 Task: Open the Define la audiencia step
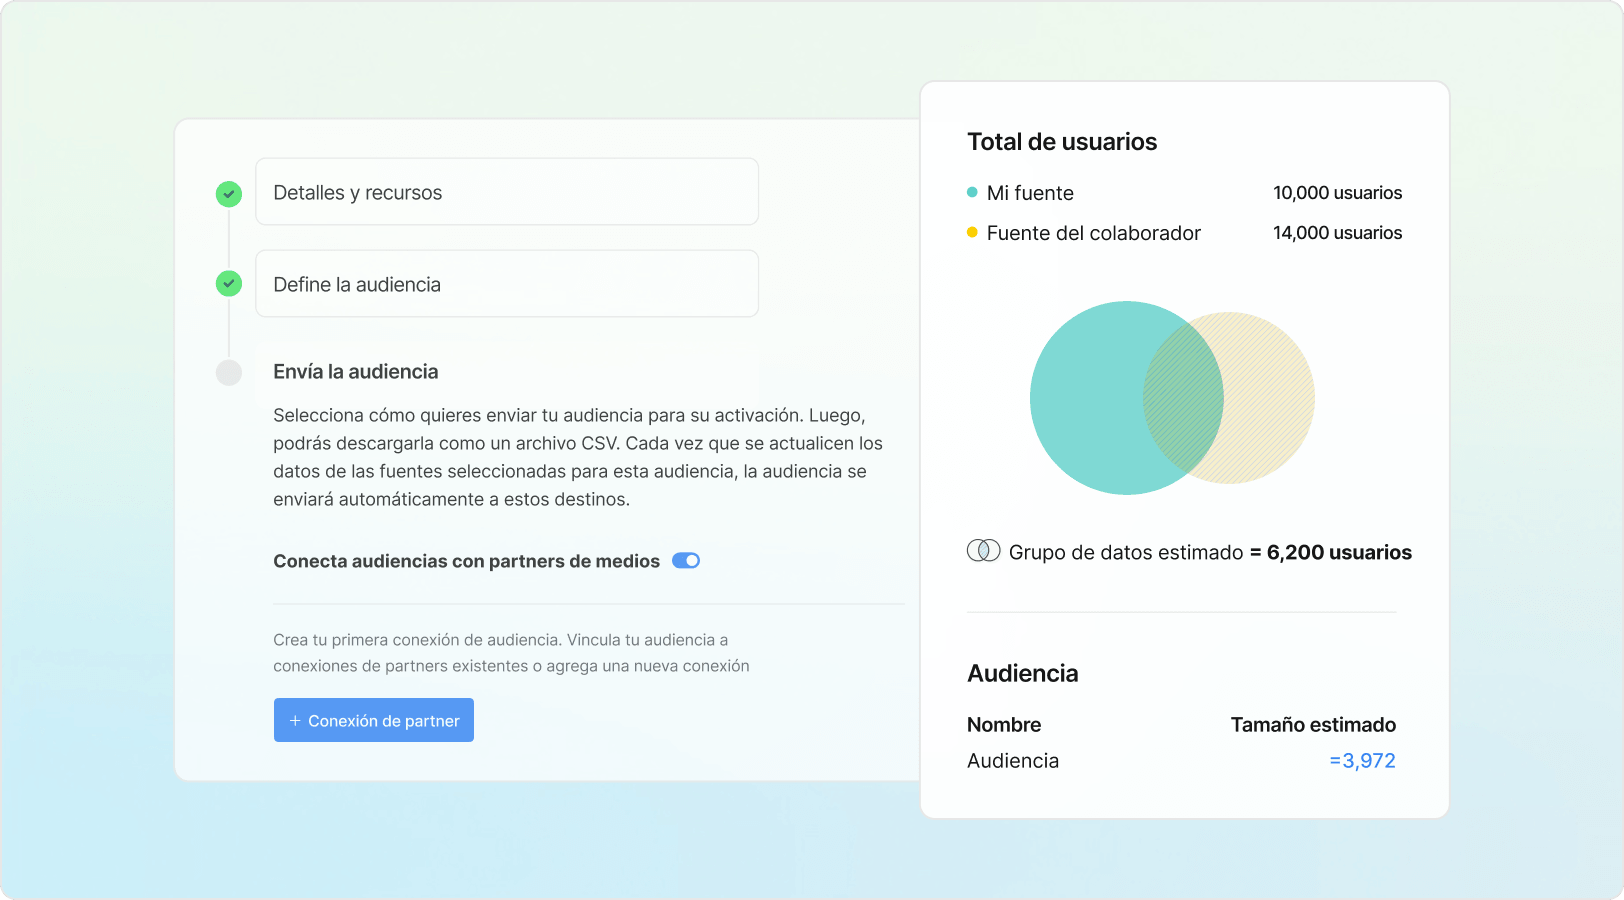pos(507,284)
